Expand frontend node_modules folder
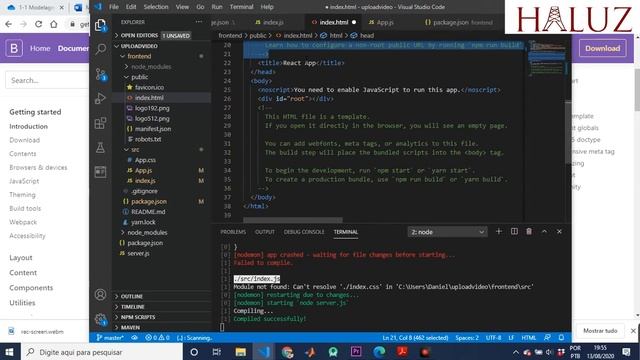The height and width of the screenshot is (360, 640). tap(151, 67)
